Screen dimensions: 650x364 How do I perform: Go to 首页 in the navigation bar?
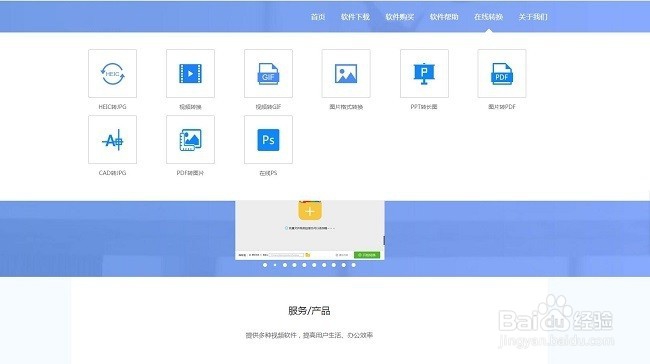tap(318, 17)
